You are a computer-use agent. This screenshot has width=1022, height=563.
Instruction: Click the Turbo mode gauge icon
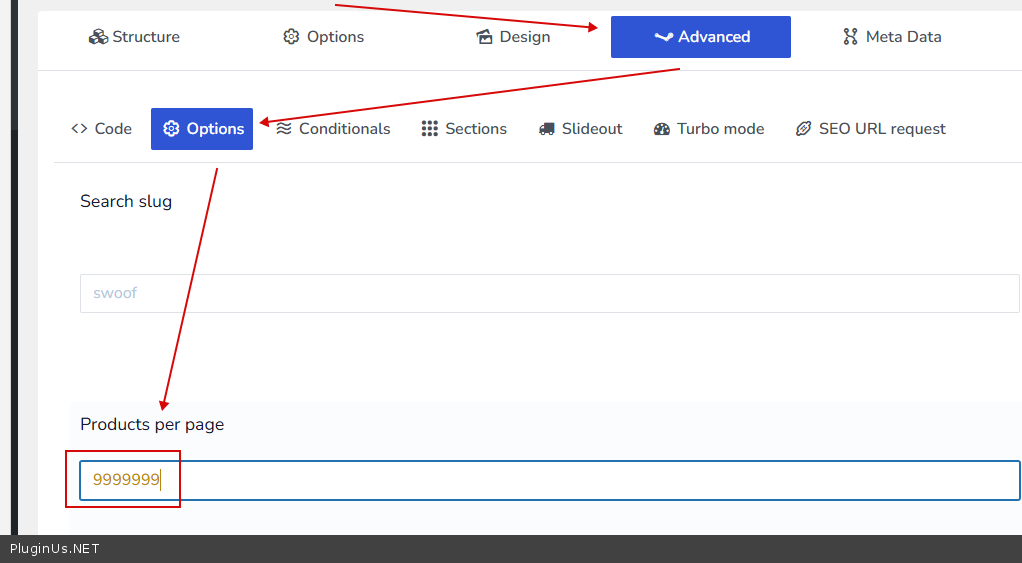662,129
